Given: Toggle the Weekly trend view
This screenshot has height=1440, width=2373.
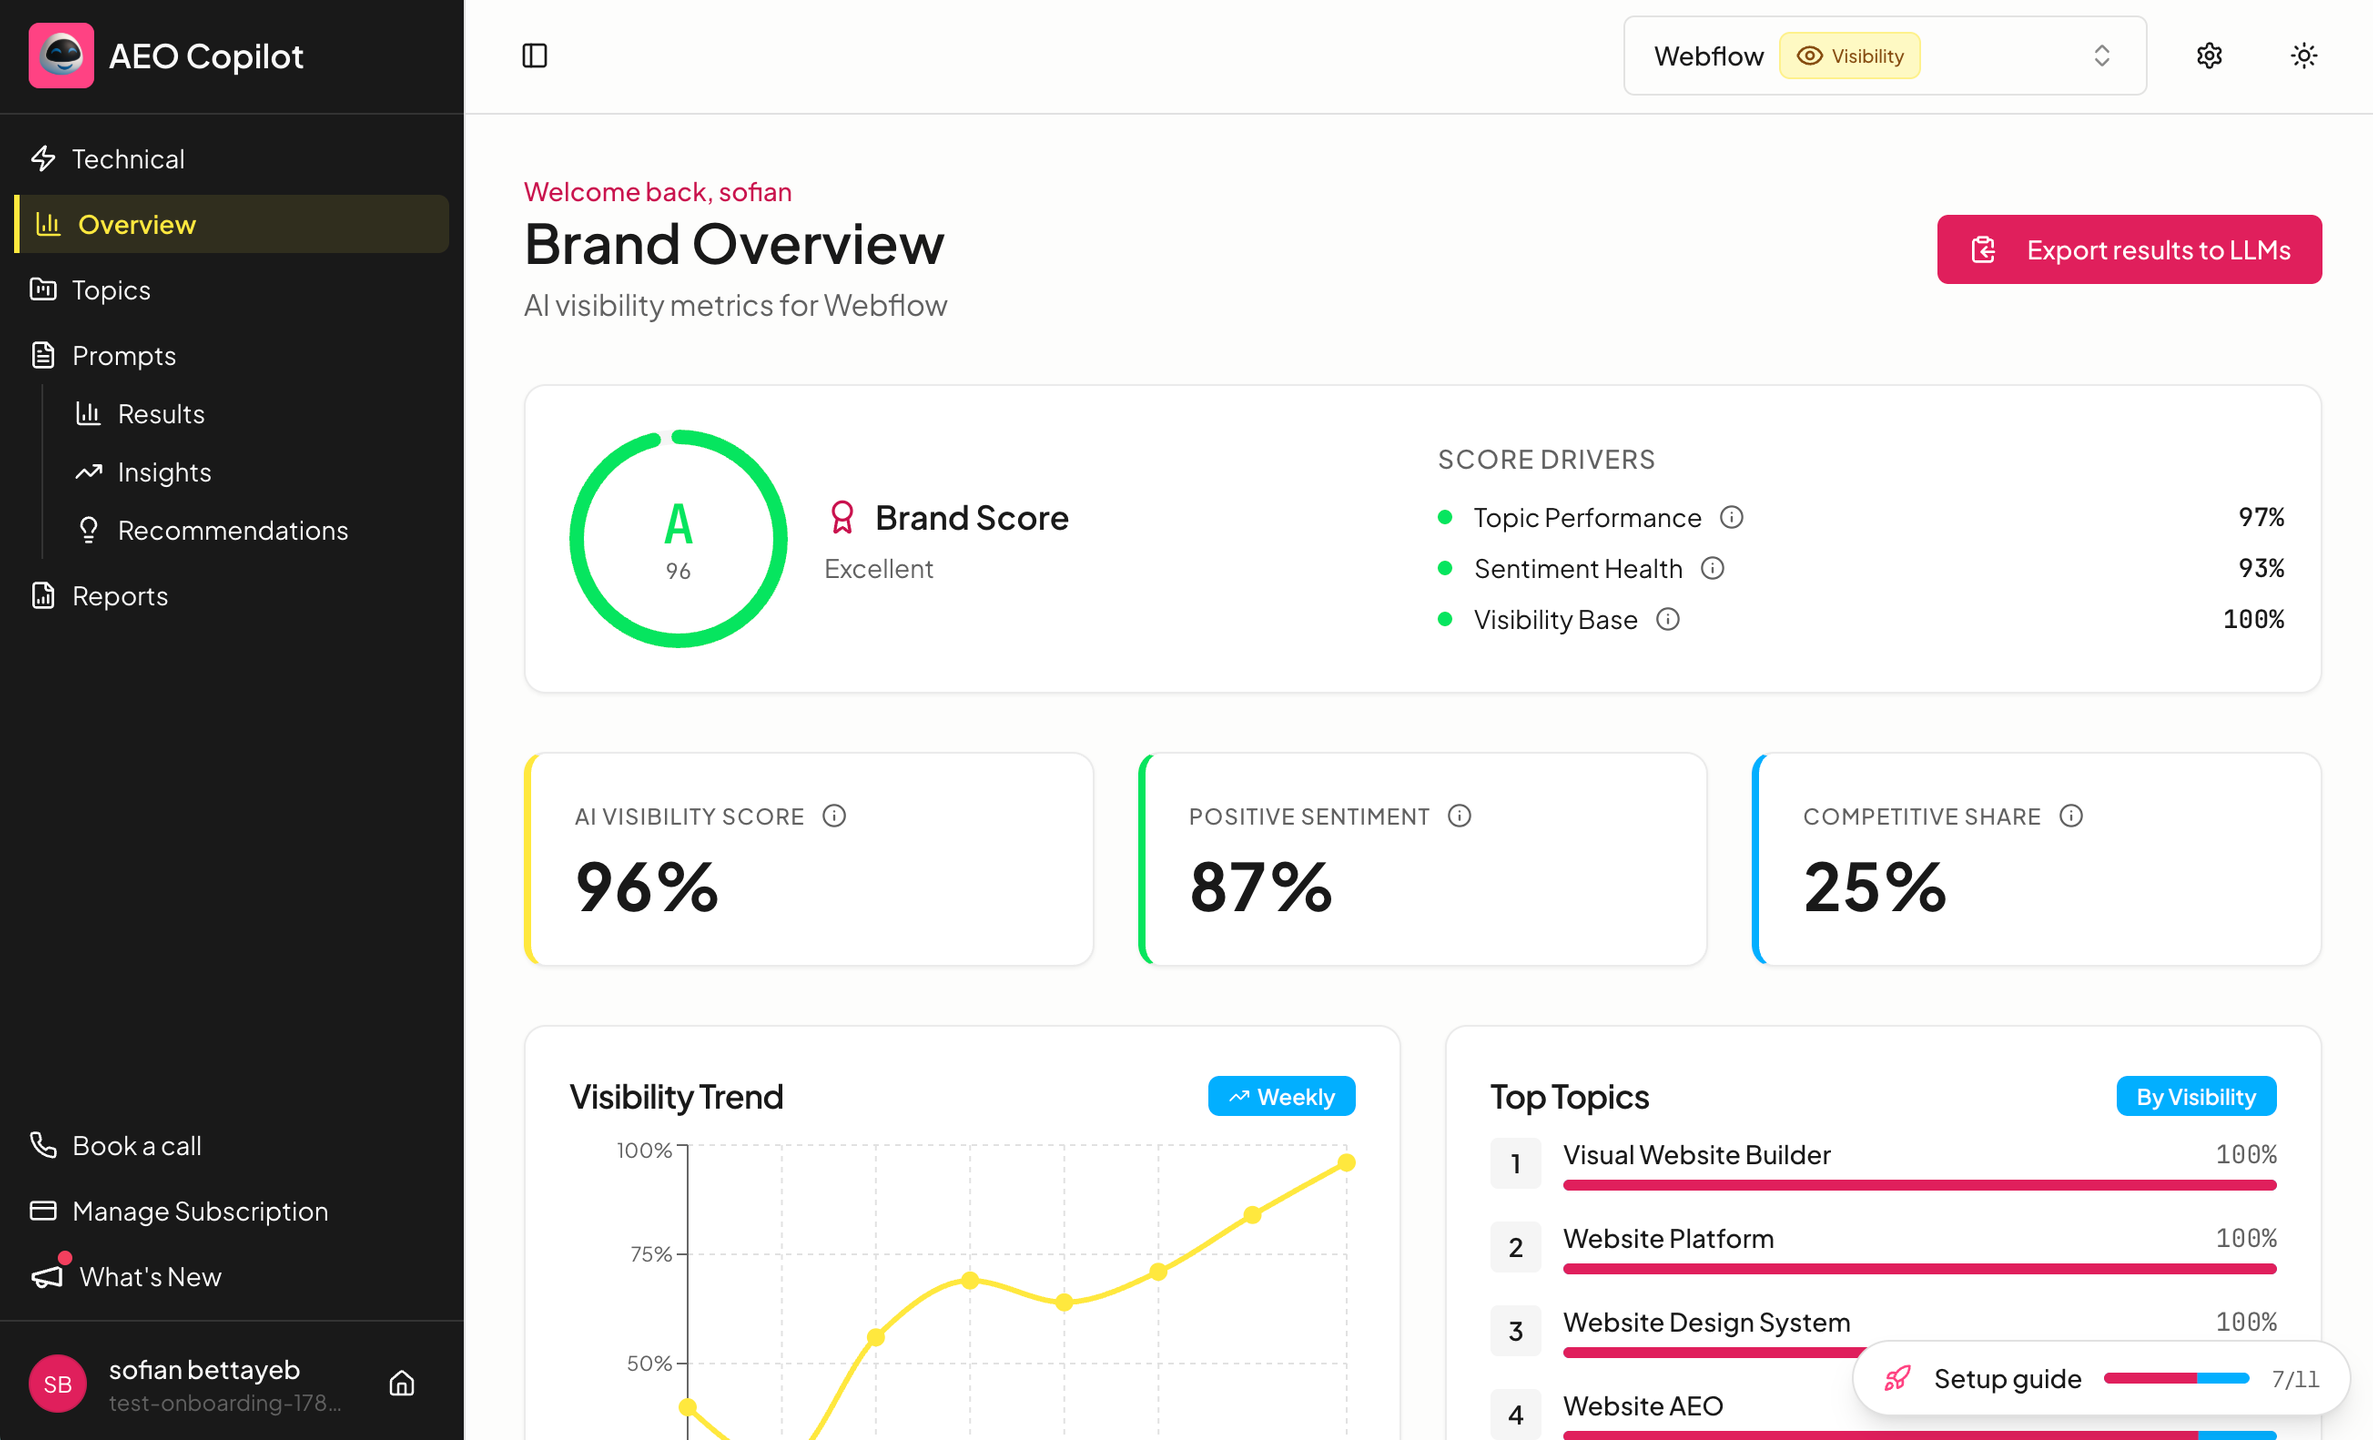Looking at the screenshot, I should pyautogui.click(x=1281, y=1096).
